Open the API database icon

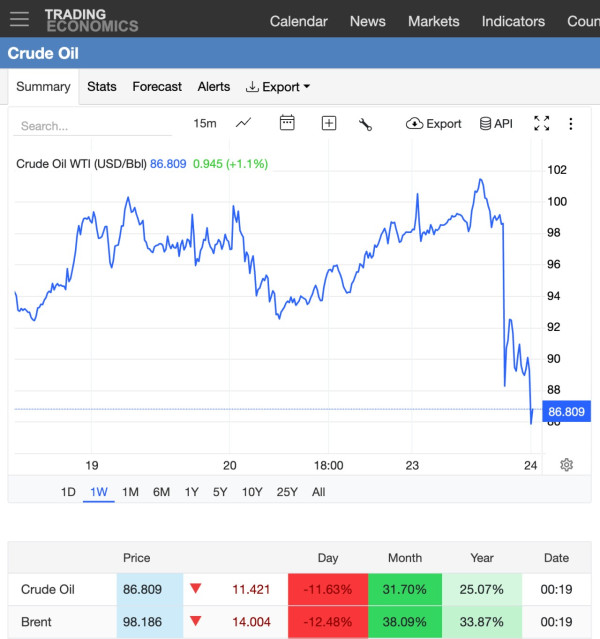[496, 123]
